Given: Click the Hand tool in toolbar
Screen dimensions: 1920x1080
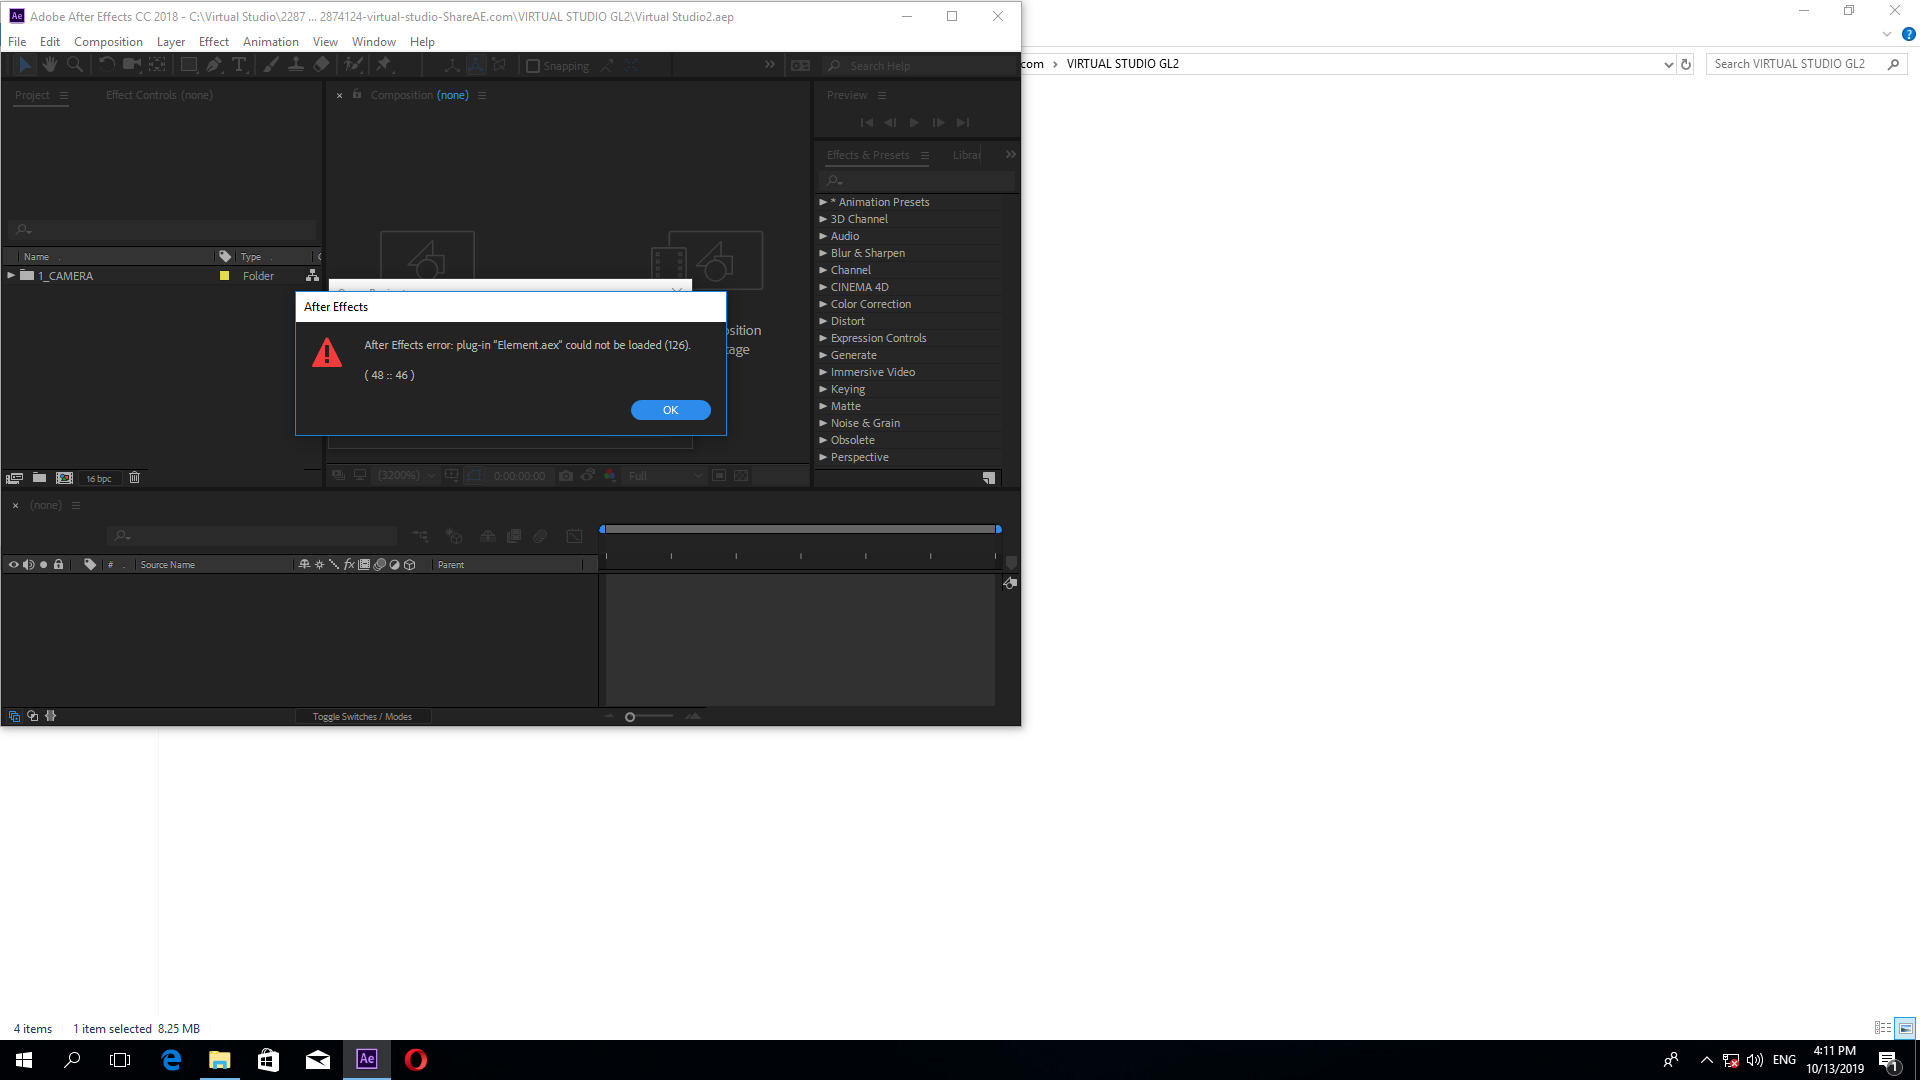Looking at the screenshot, I should point(49,65).
